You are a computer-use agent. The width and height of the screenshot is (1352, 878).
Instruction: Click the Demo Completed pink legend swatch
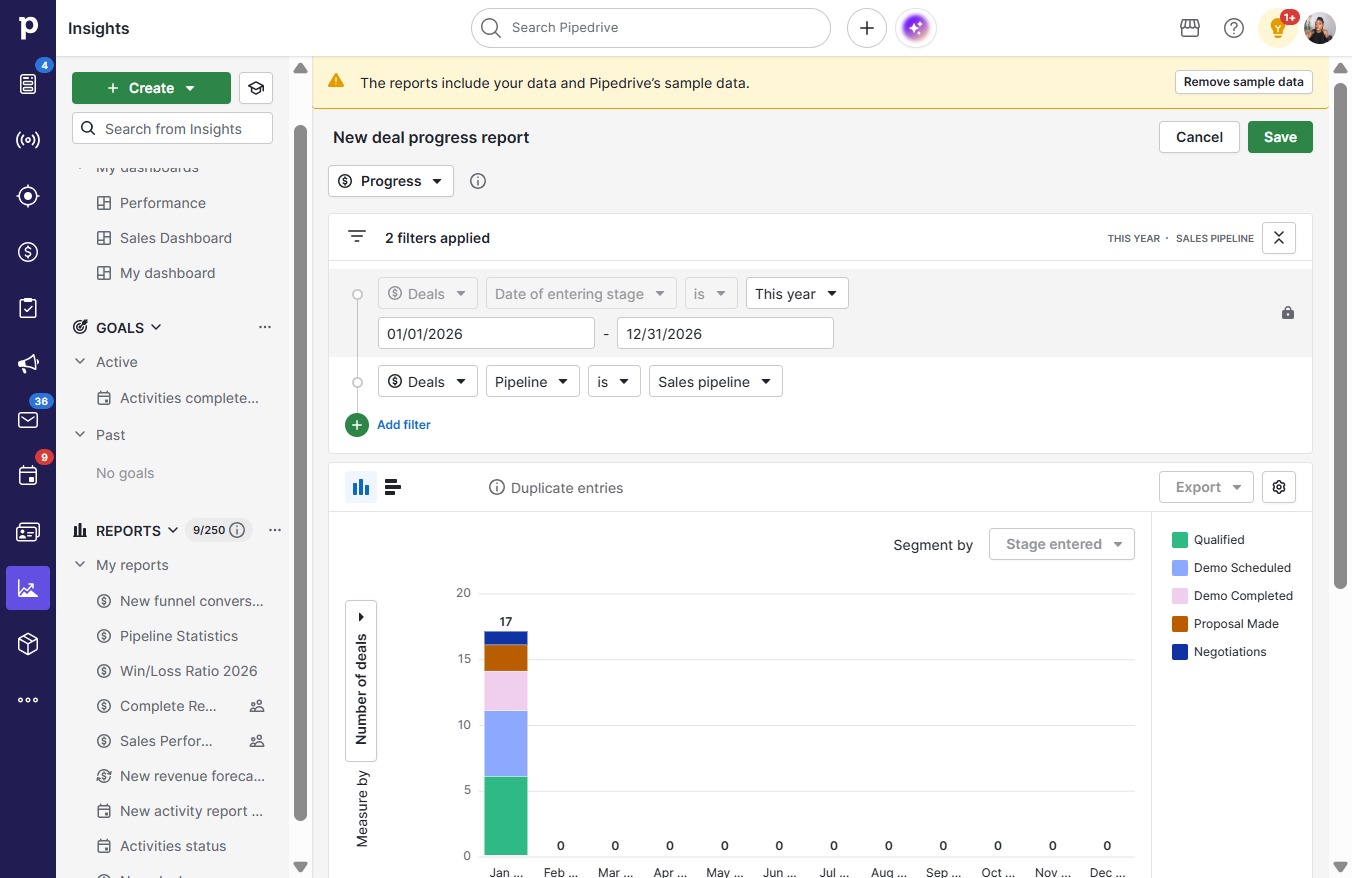pos(1180,596)
